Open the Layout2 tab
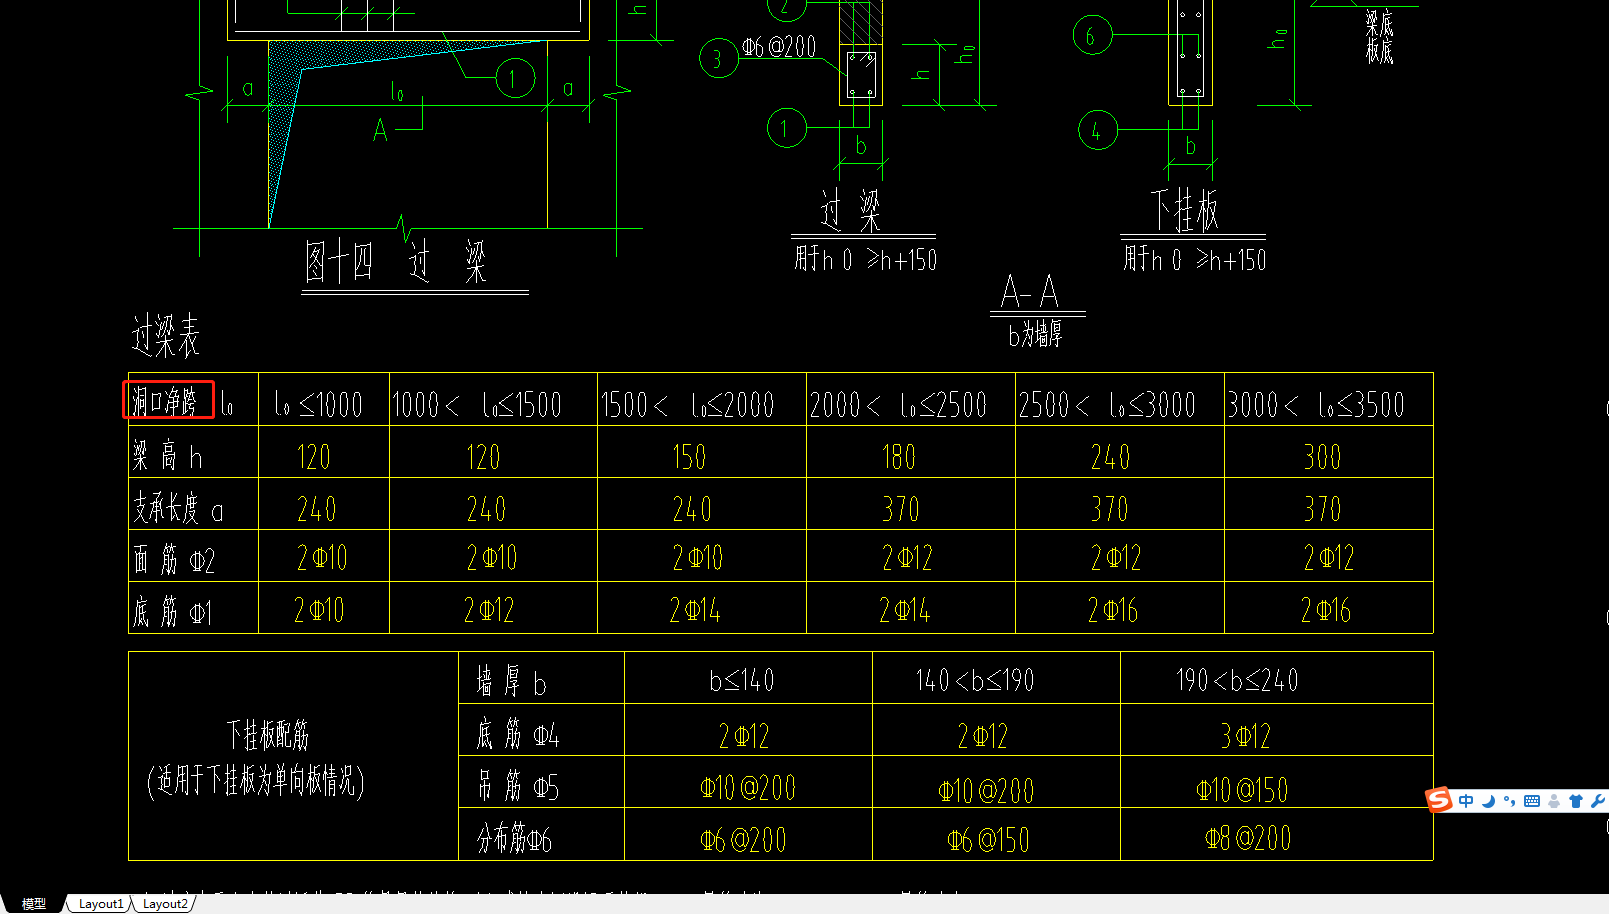 pos(165,904)
